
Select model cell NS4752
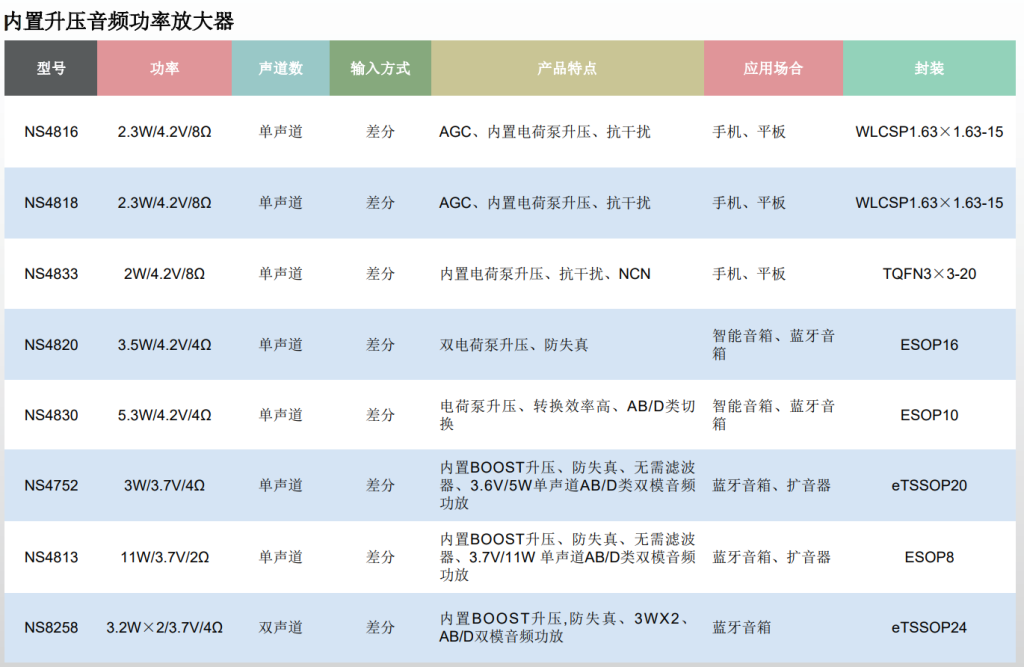pyautogui.click(x=51, y=485)
